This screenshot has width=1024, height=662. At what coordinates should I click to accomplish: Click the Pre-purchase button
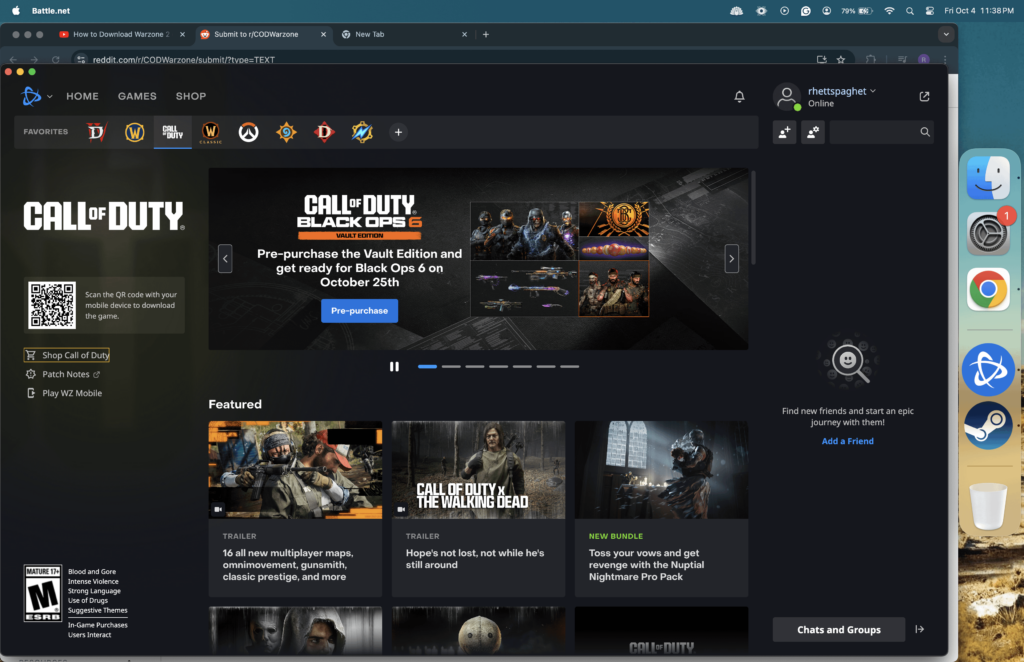click(x=359, y=311)
